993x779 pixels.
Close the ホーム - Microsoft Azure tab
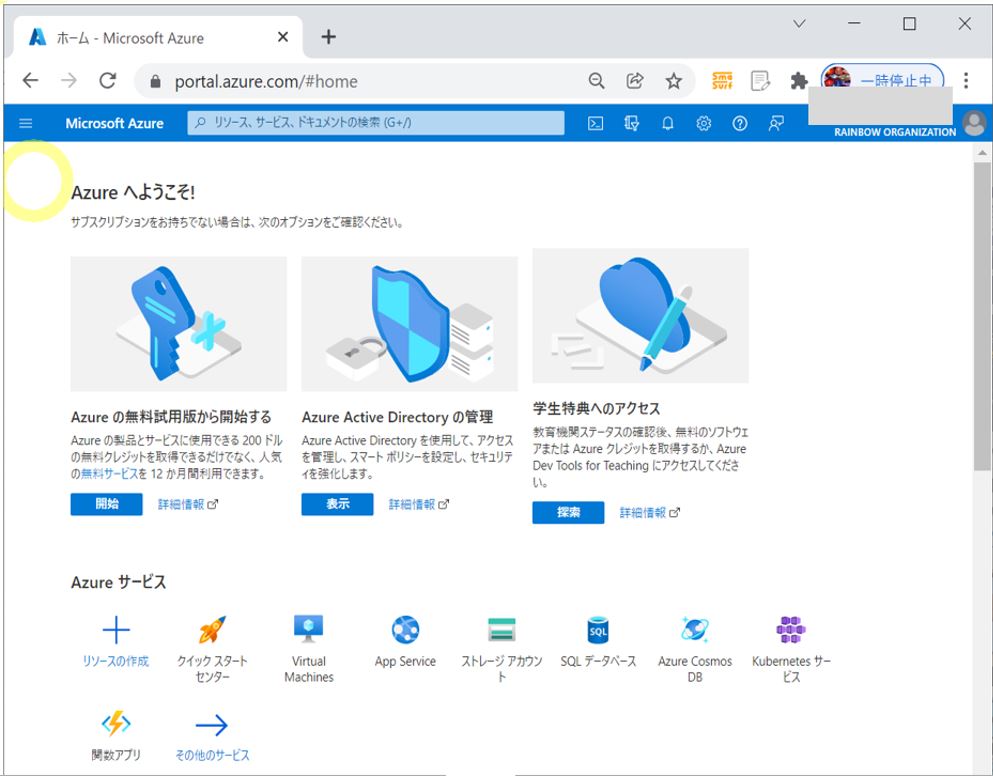(x=282, y=37)
